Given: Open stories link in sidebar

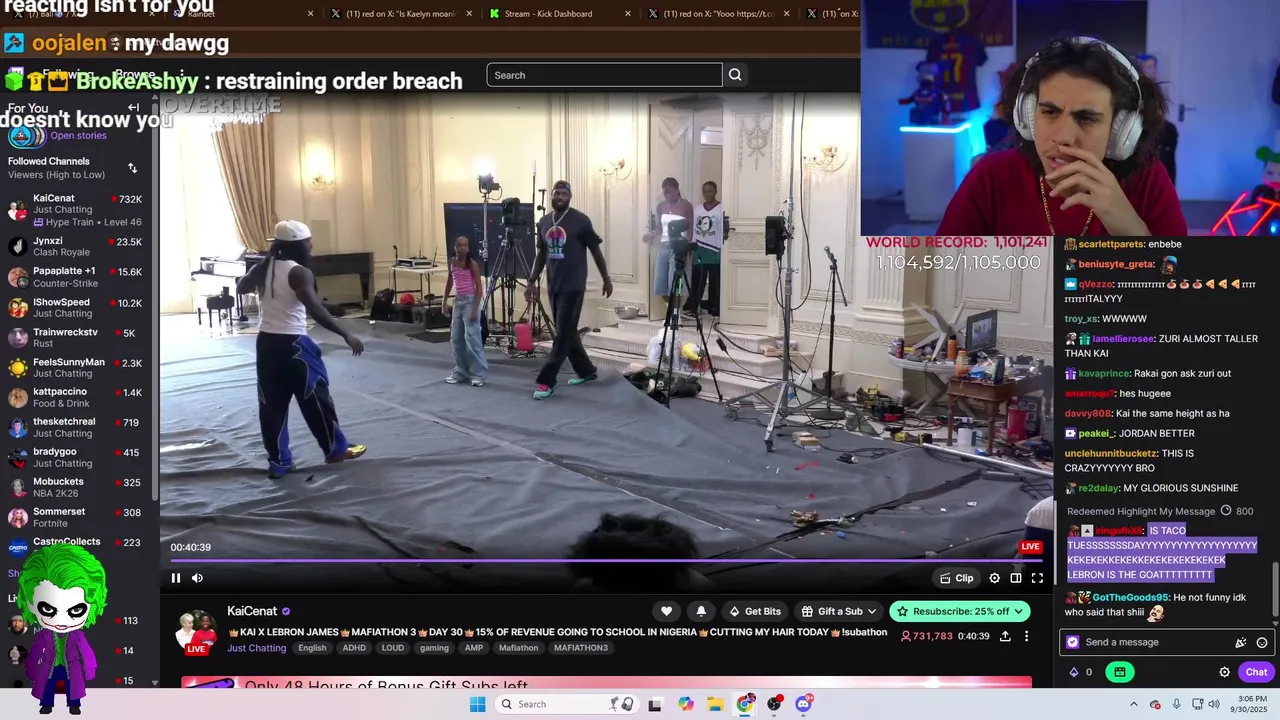Looking at the screenshot, I should (x=78, y=136).
